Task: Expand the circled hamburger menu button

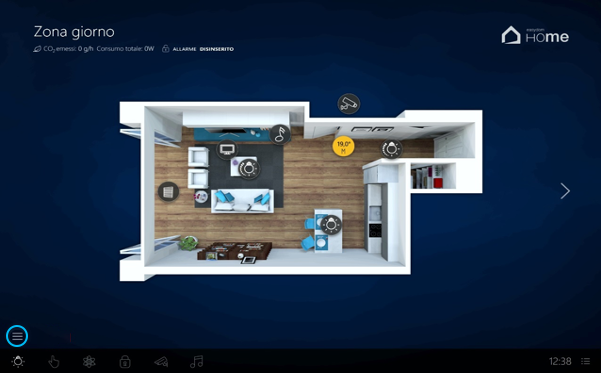Action: pyautogui.click(x=17, y=336)
